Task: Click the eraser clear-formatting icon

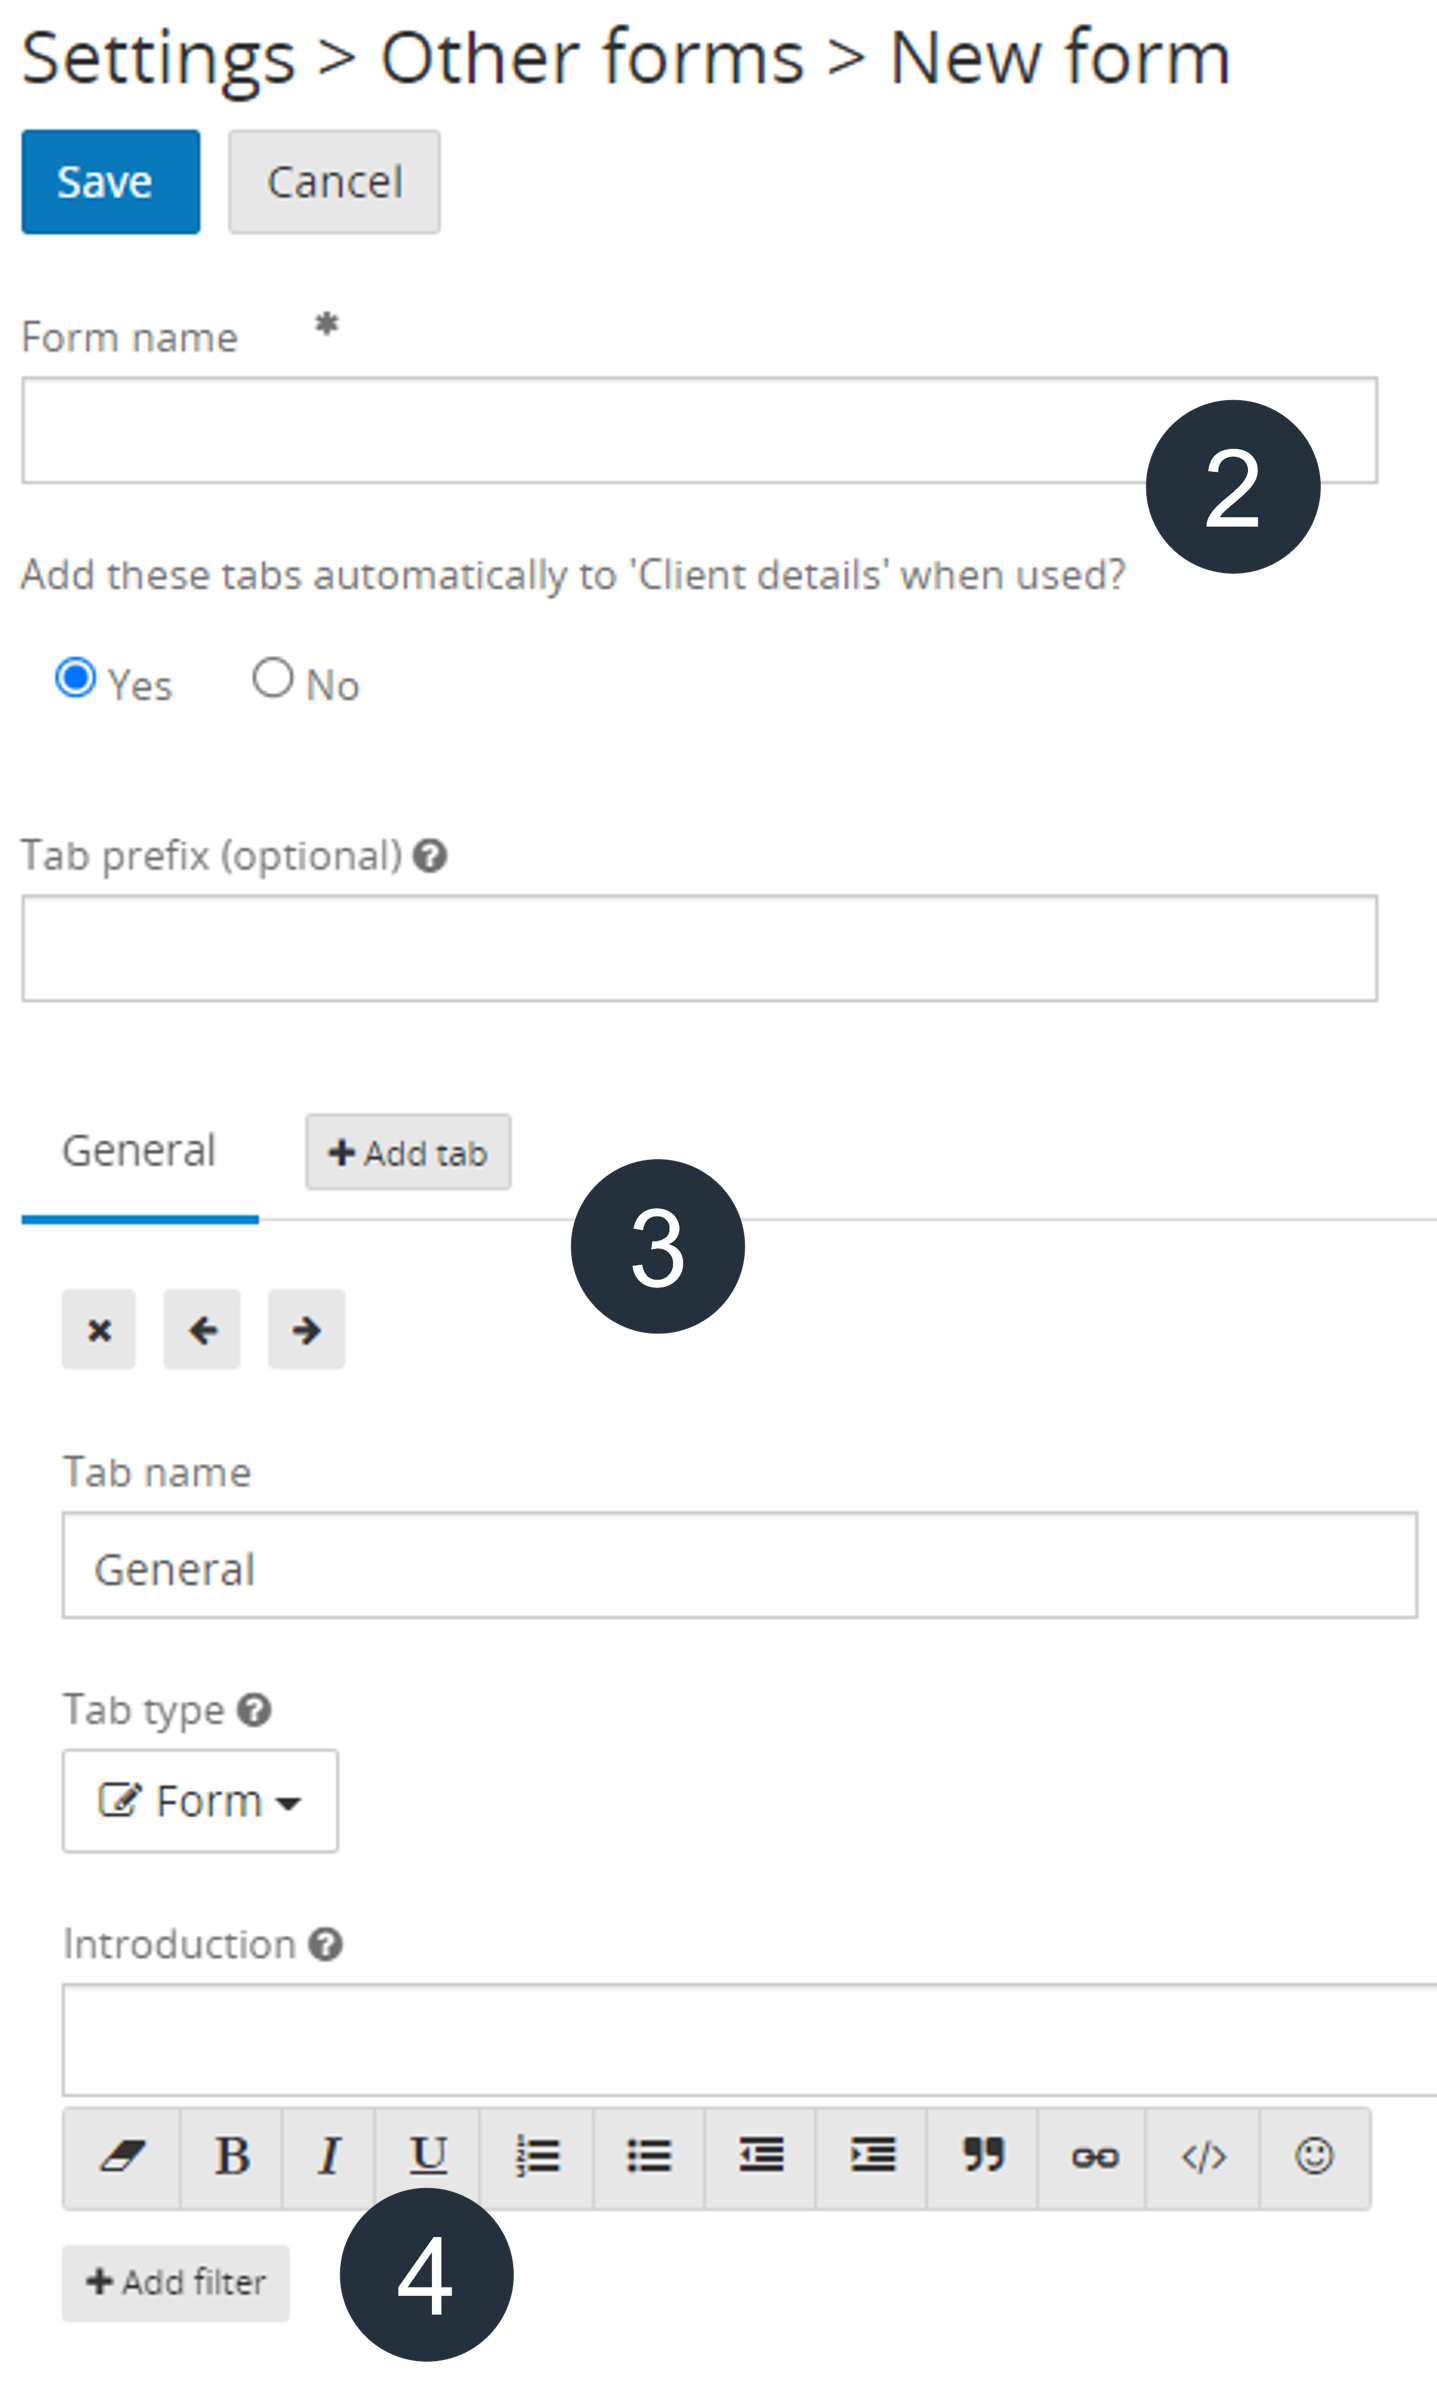Action: [x=122, y=2158]
